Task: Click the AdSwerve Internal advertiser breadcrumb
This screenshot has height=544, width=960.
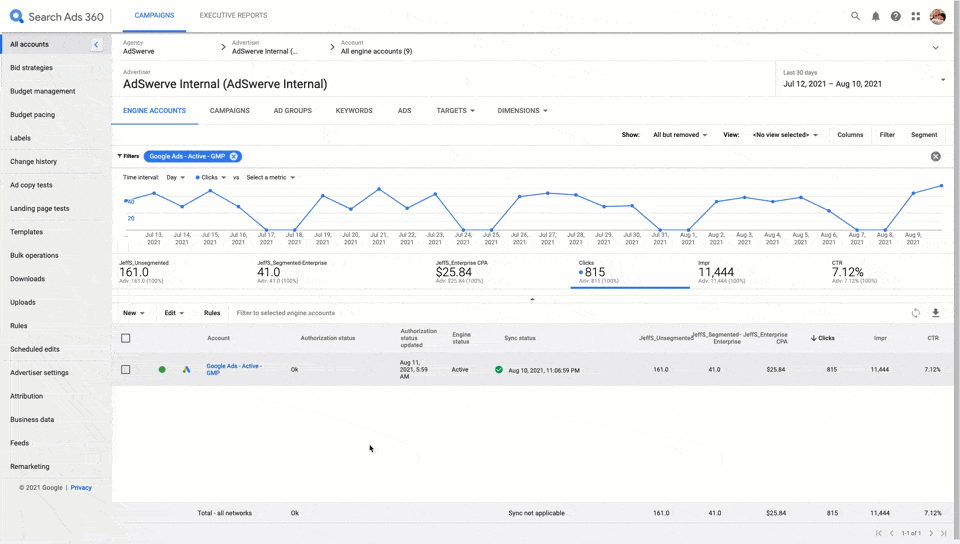Action: [264, 51]
